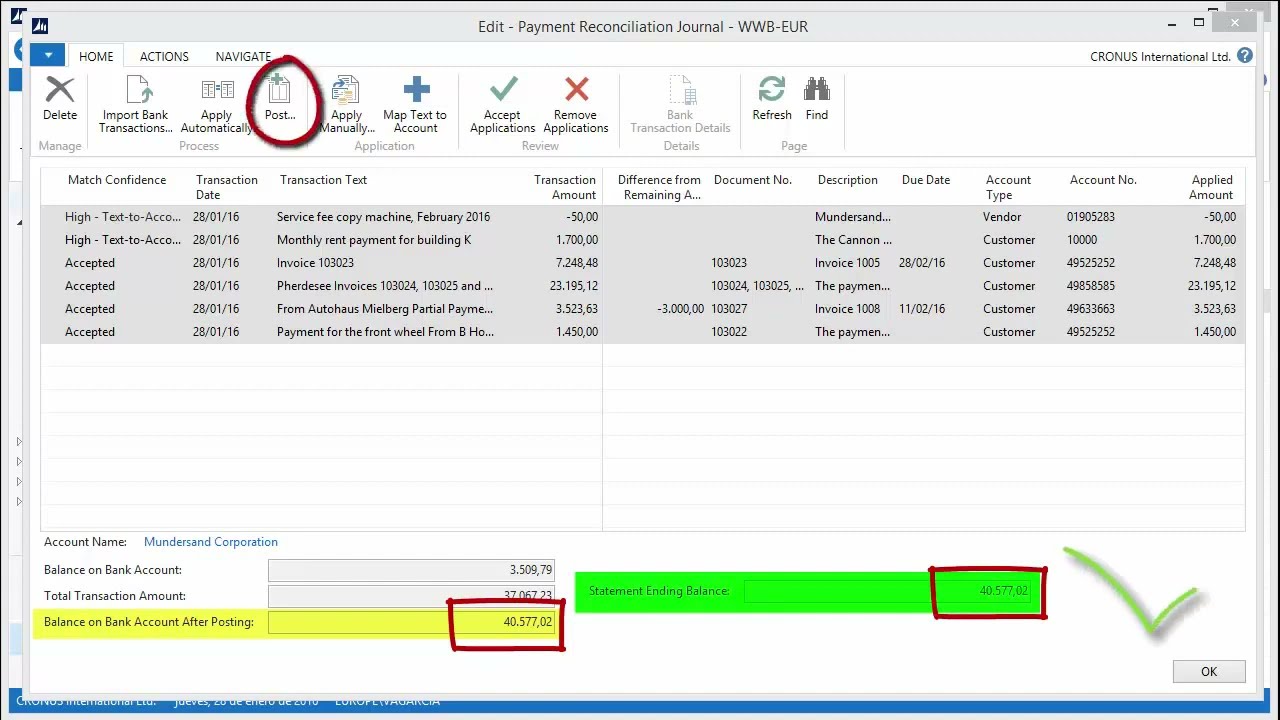Click the OK button
This screenshot has height=720, width=1280.
click(1209, 671)
